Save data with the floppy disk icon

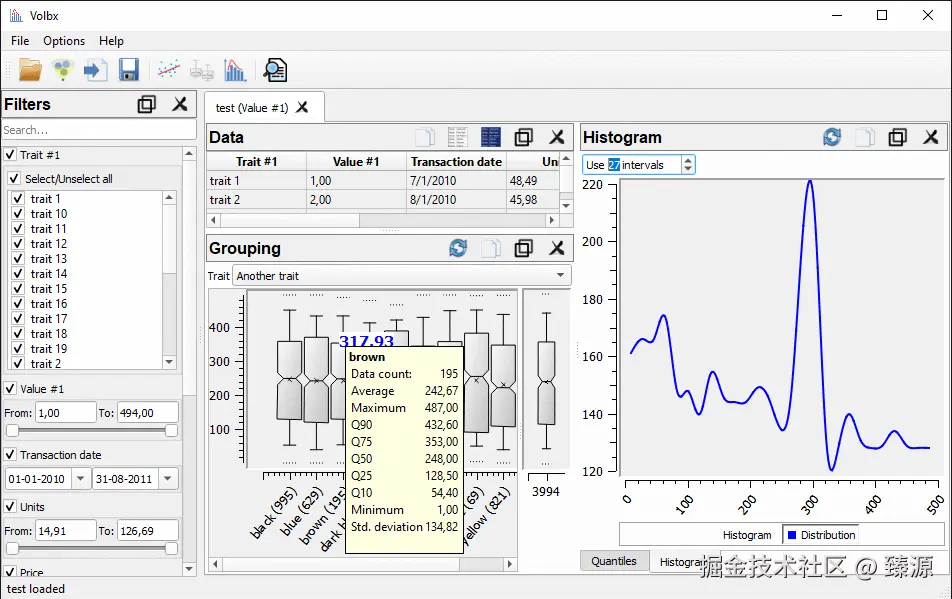[129, 70]
